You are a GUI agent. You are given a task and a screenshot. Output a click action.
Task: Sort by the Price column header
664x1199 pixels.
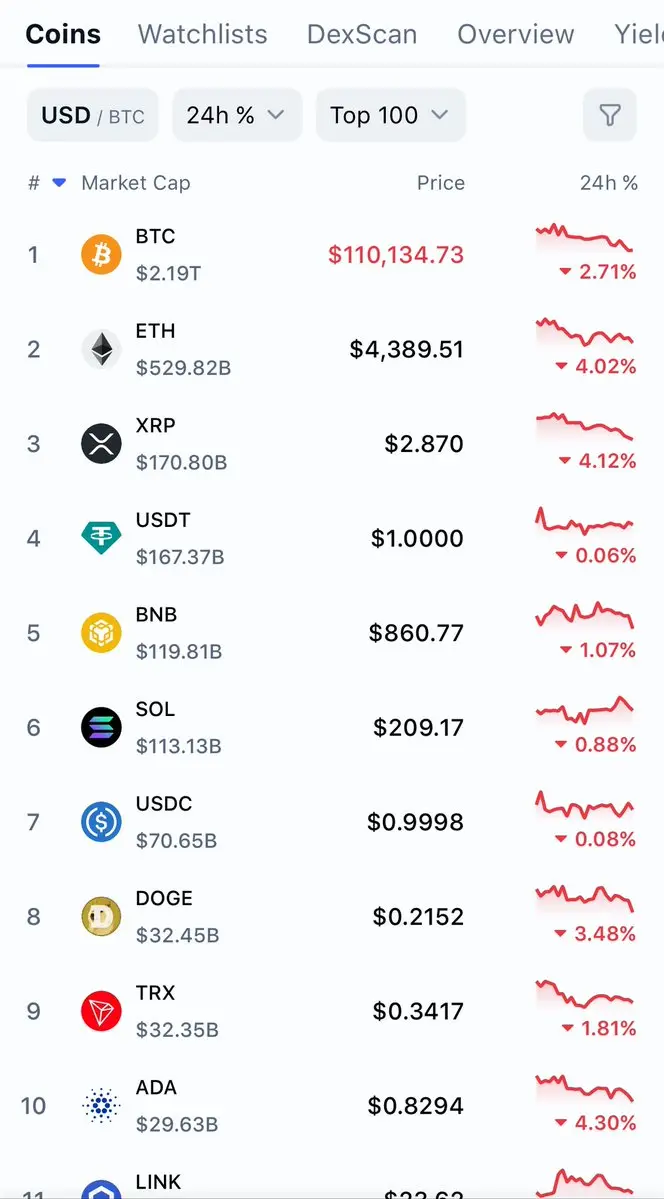(441, 184)
